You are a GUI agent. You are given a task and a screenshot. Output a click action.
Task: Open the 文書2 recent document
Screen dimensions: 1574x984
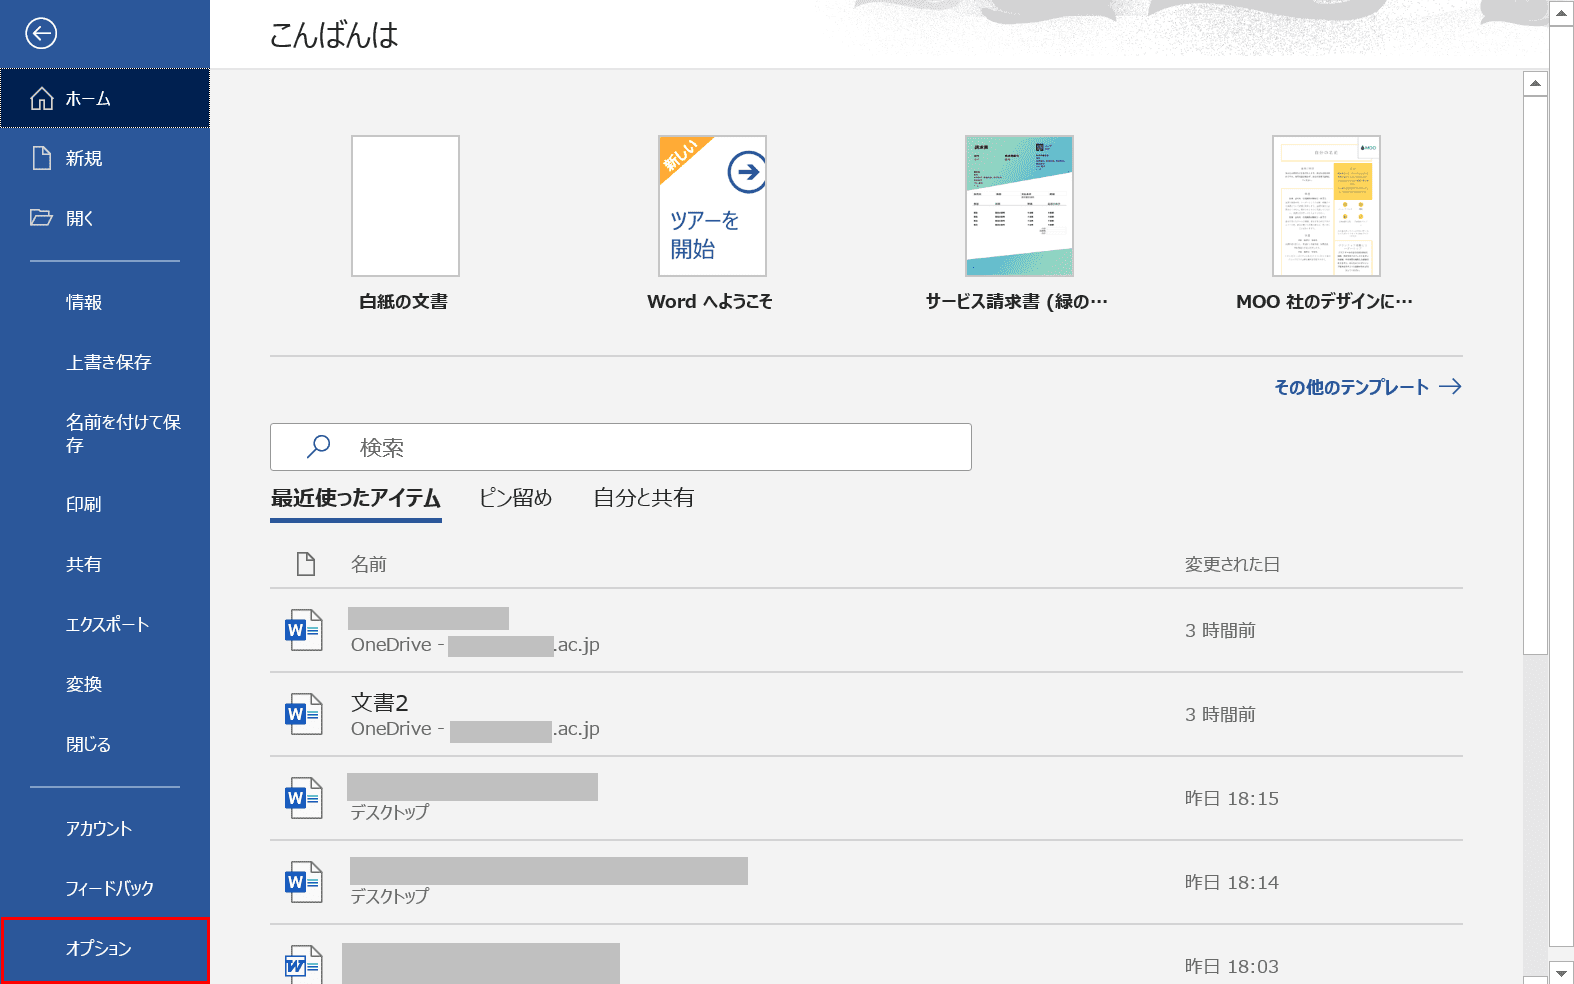pos(866,714)
